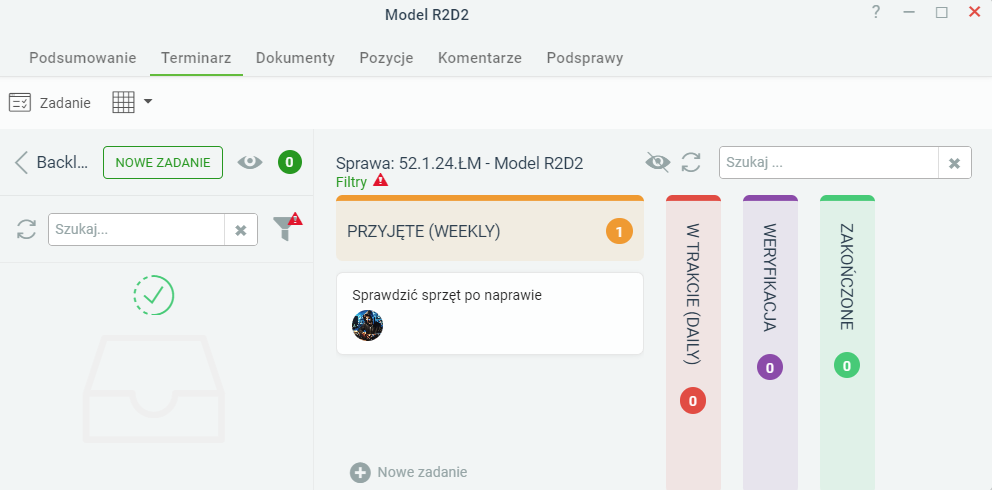Focus the backlog Szukaj... search field

point(136,229)
